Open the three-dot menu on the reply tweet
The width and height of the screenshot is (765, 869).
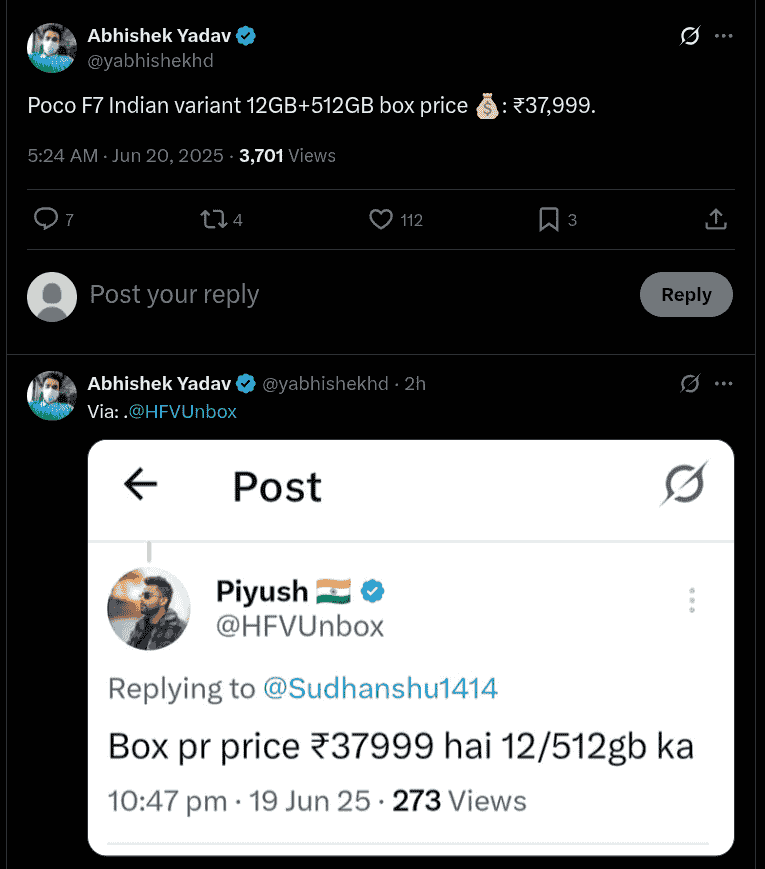click(724, 383)
